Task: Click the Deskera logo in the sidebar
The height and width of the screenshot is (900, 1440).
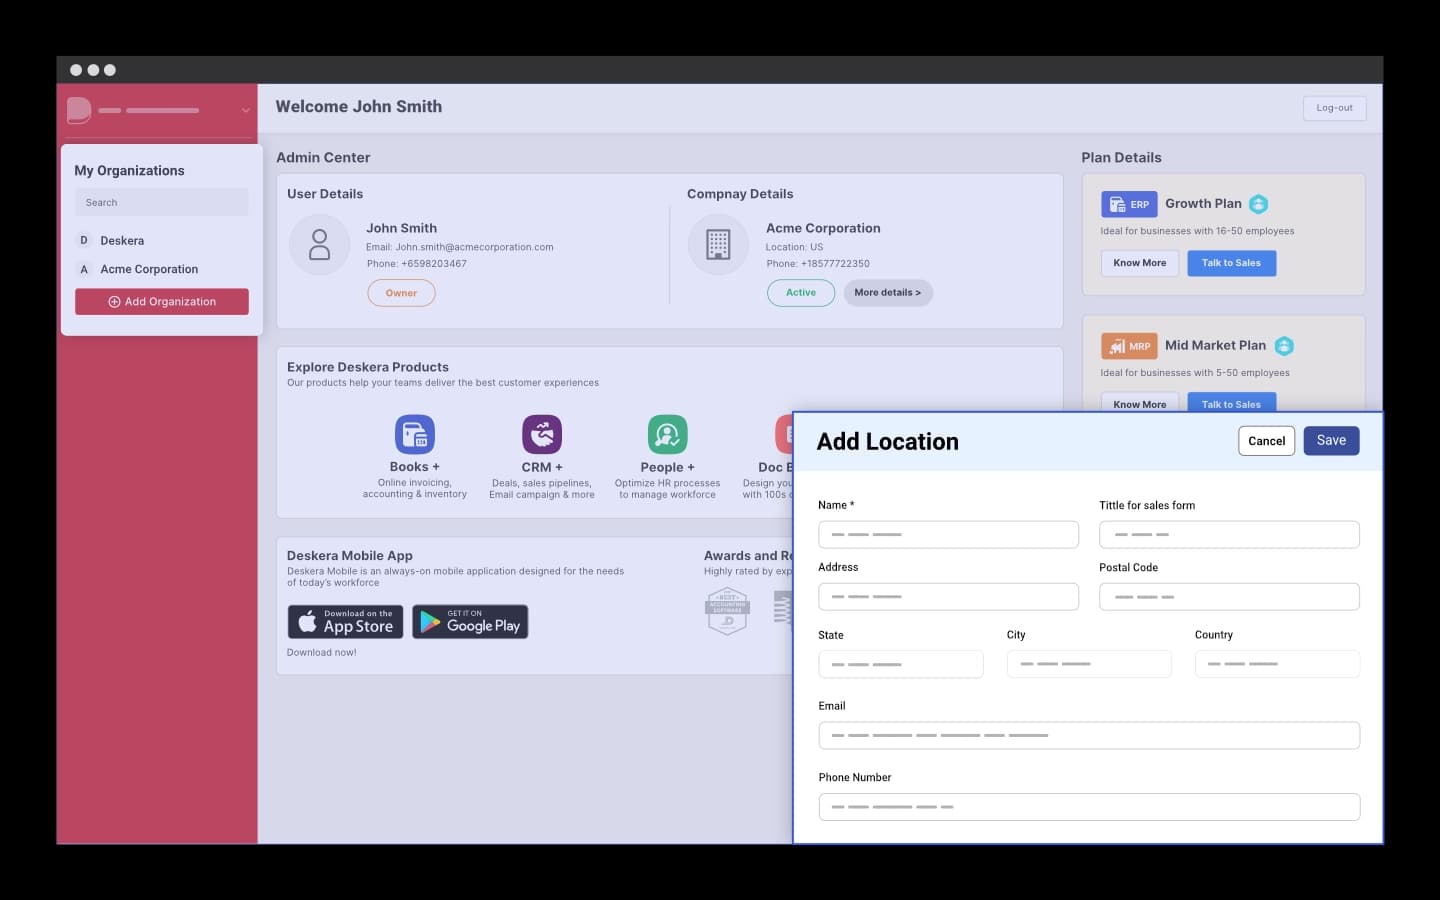Action: 79,110
